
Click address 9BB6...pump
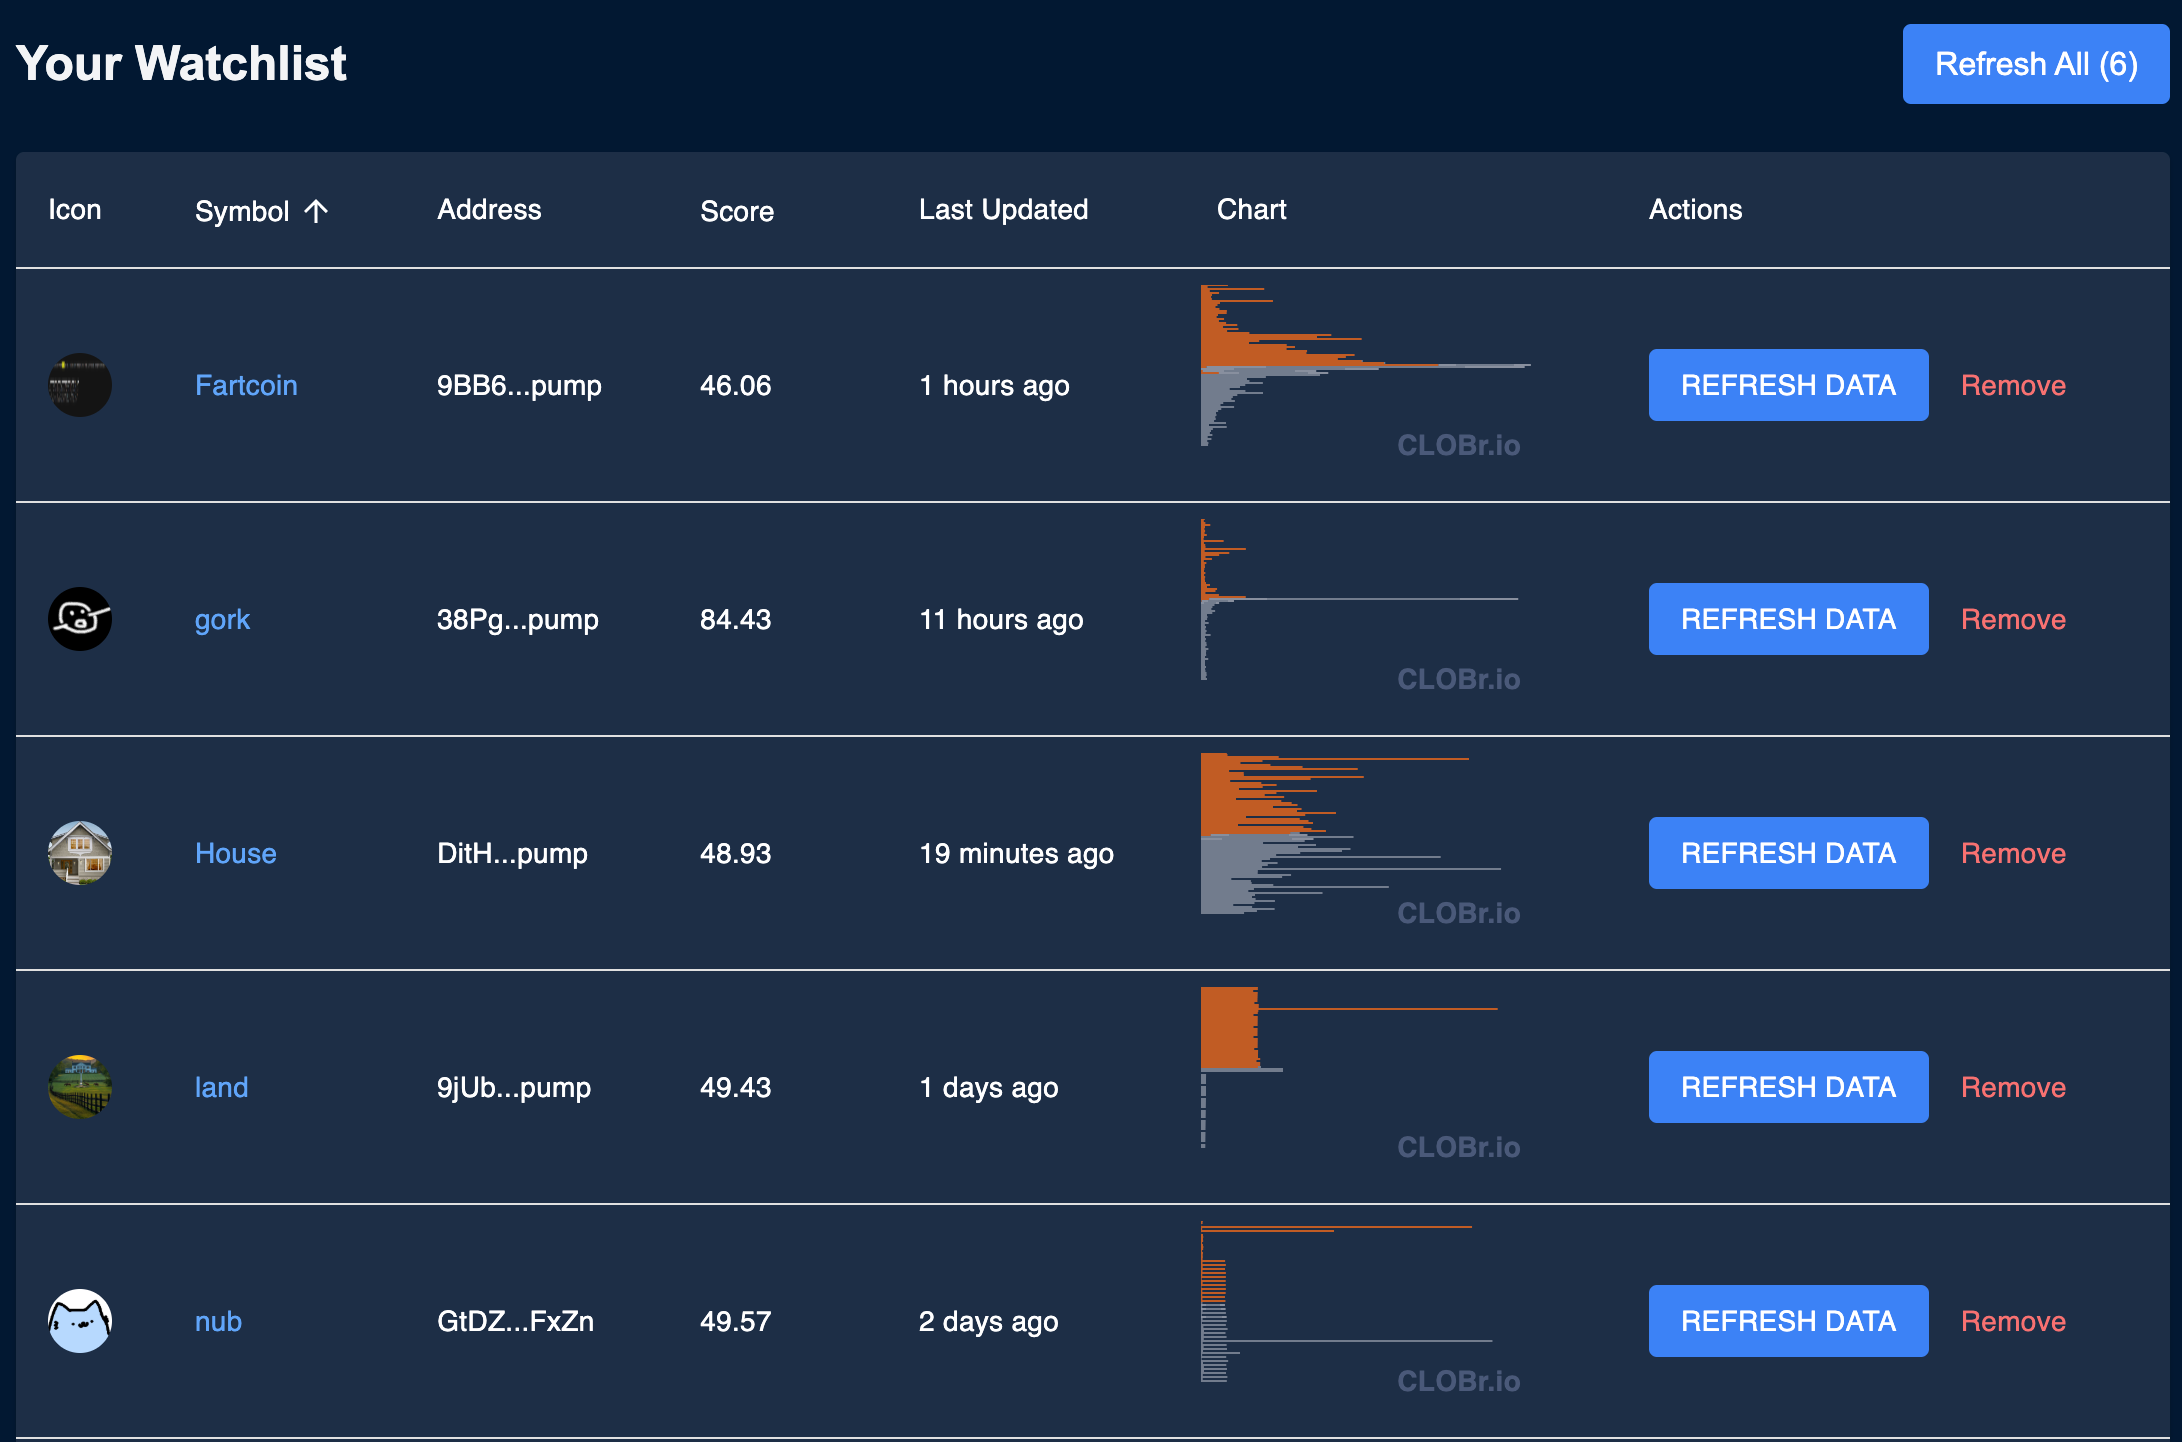coord(519,386)
